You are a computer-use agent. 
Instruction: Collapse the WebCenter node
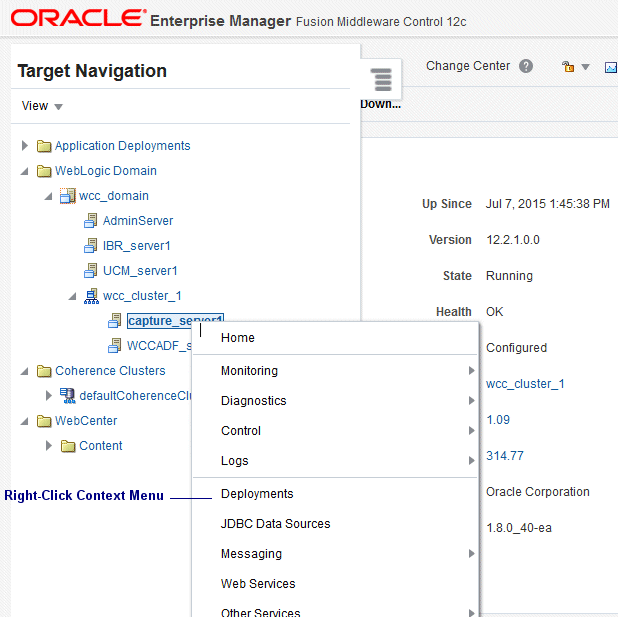tap(25, 421)
